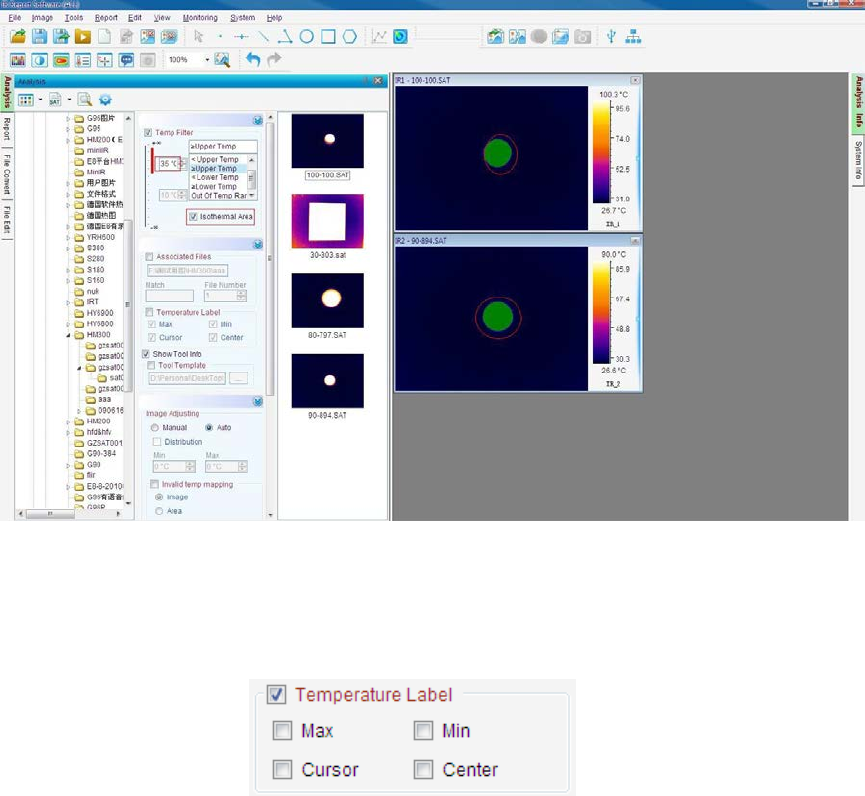Screen dimensions: 865x796
Task: Click the gear settings icon in Analysis panel
Action: [105, 100]
